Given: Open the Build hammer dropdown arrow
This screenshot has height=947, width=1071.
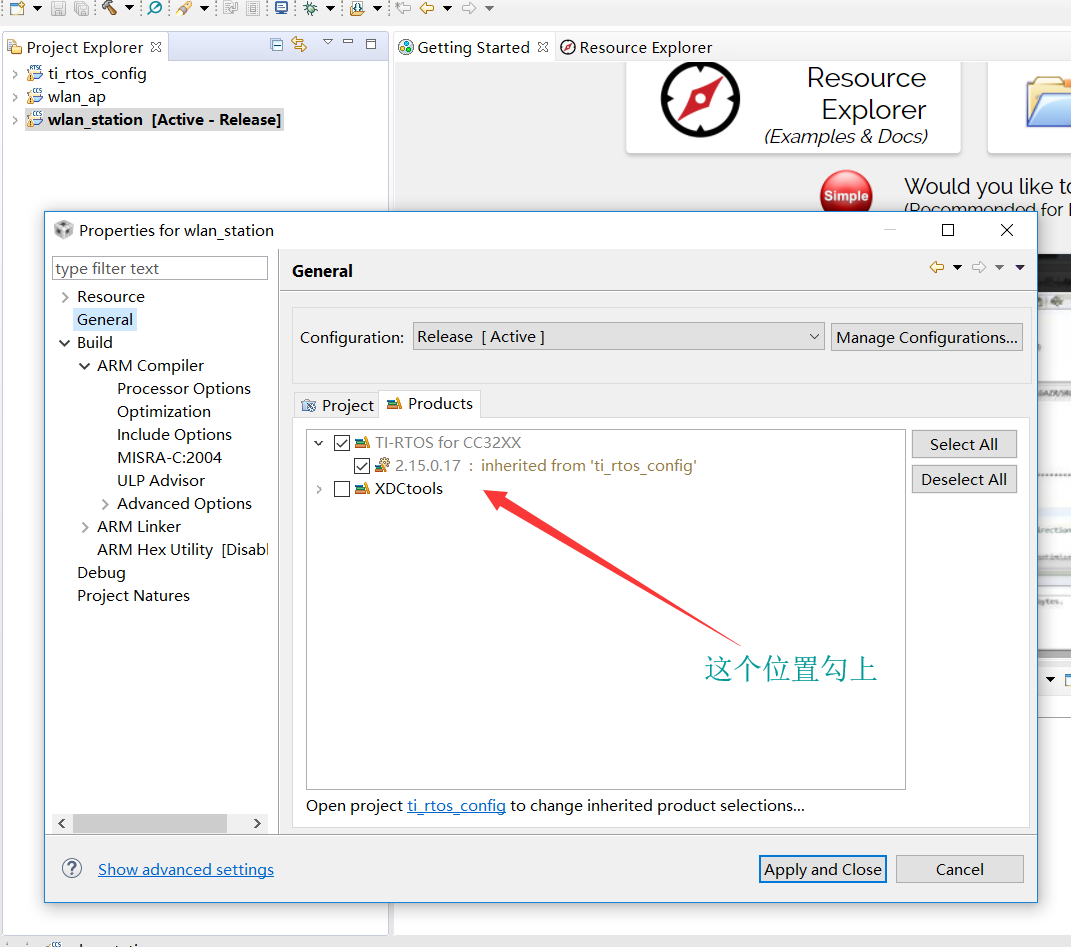Looking at the screenshot, I should pos(129,8).
